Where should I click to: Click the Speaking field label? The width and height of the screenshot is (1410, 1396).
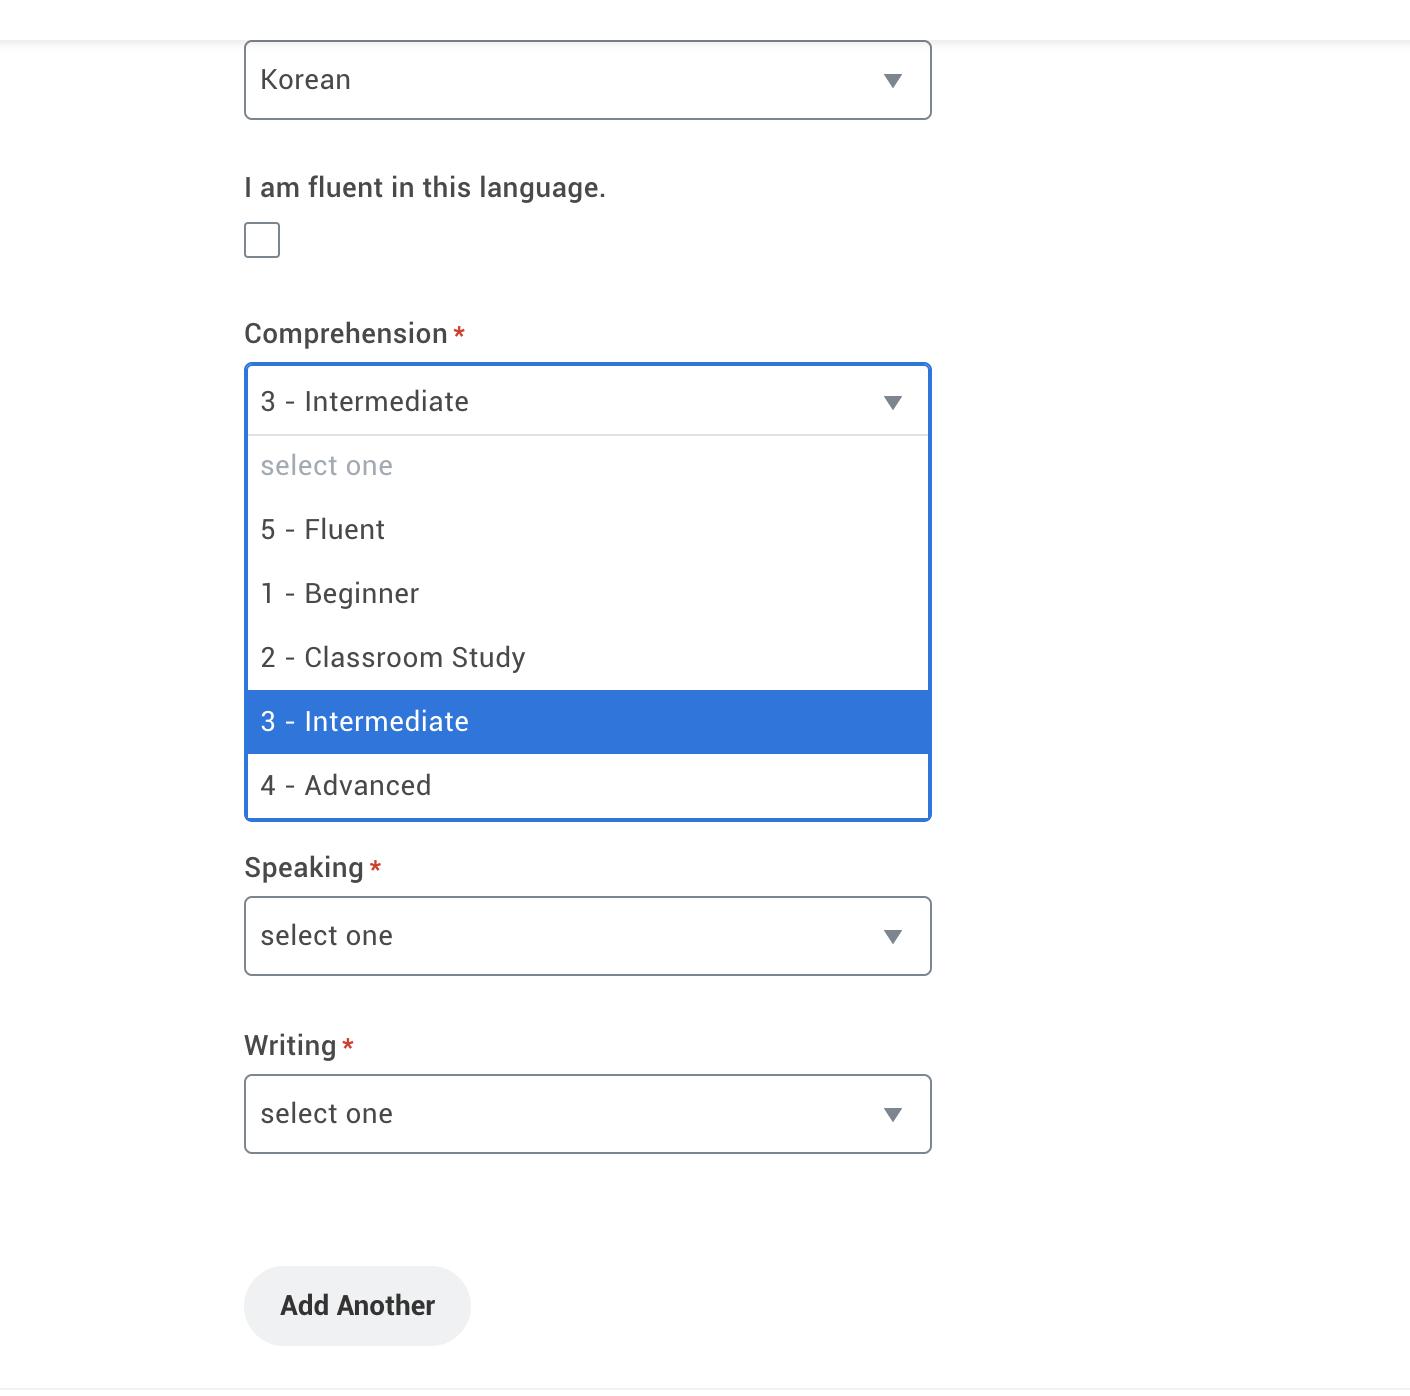[303, 868]
